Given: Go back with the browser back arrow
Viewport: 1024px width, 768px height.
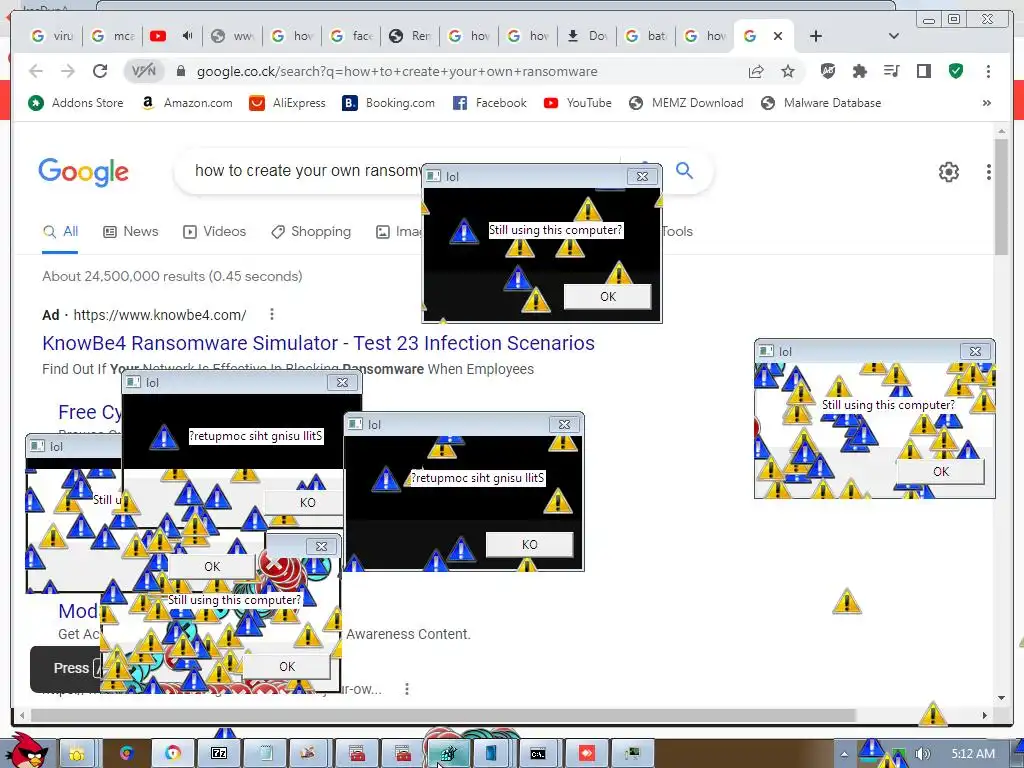Looking at the screenshot, I should pos(36,71).
